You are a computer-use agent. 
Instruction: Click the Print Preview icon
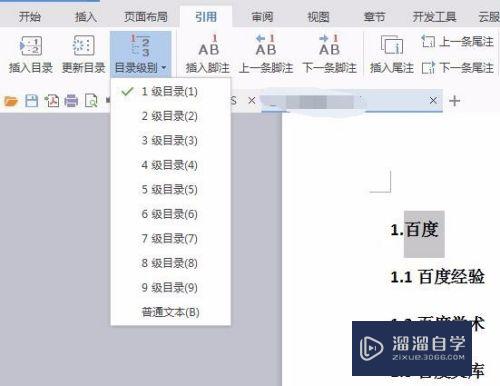91,101
